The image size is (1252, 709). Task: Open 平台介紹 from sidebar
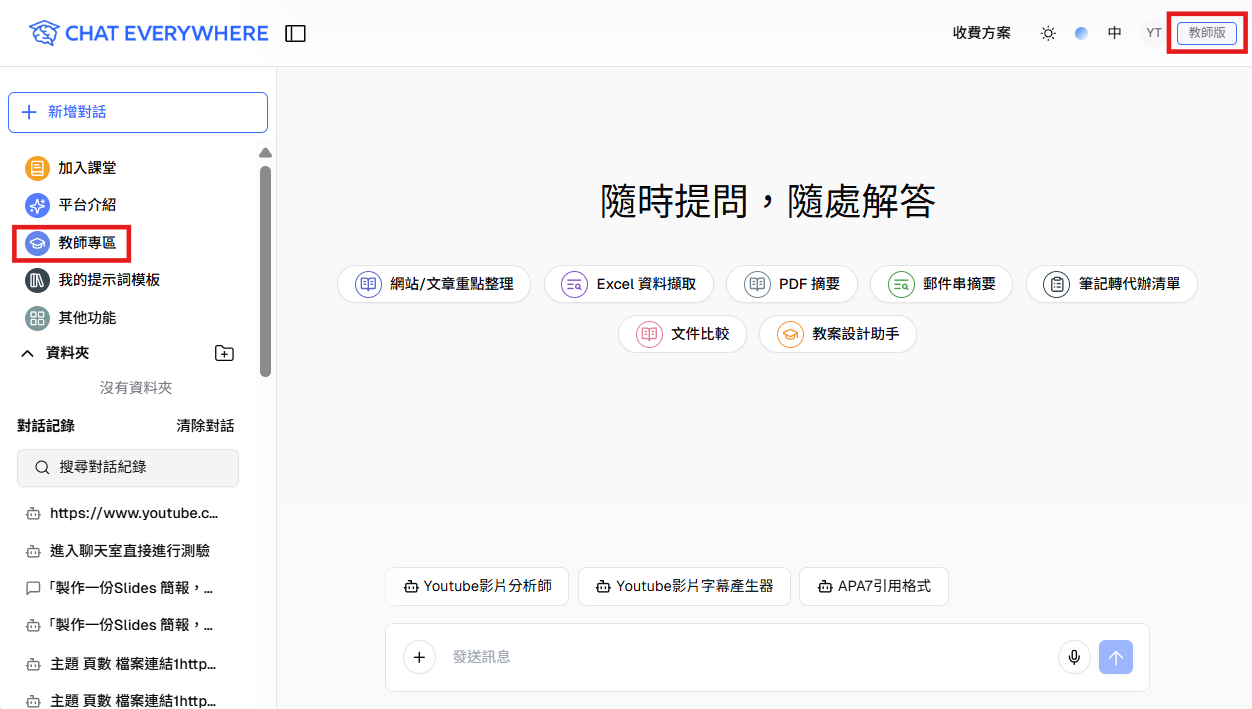click(x=87, y=205)
